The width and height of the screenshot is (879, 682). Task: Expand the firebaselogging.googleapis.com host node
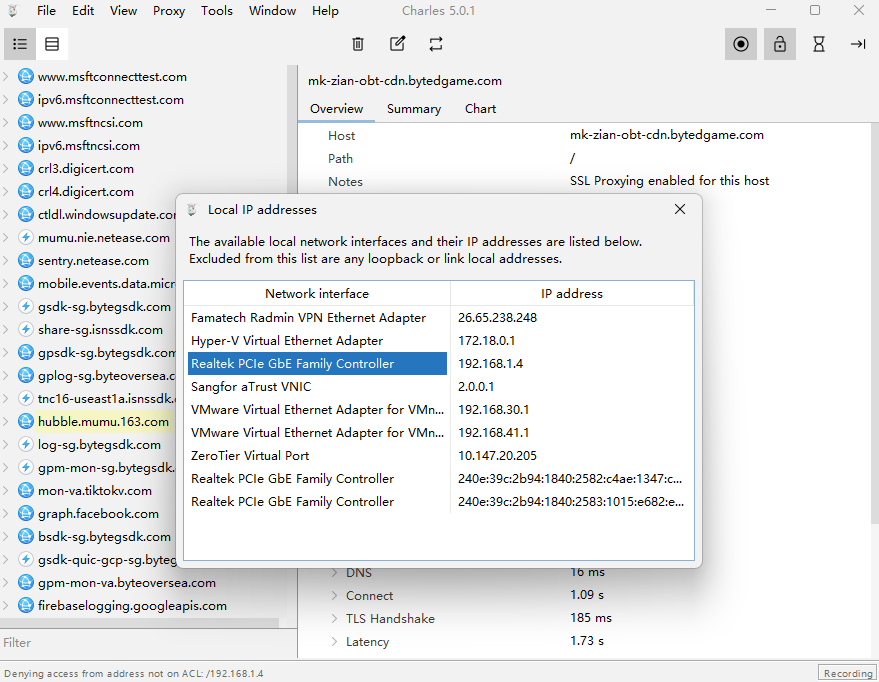coord(7,606)
